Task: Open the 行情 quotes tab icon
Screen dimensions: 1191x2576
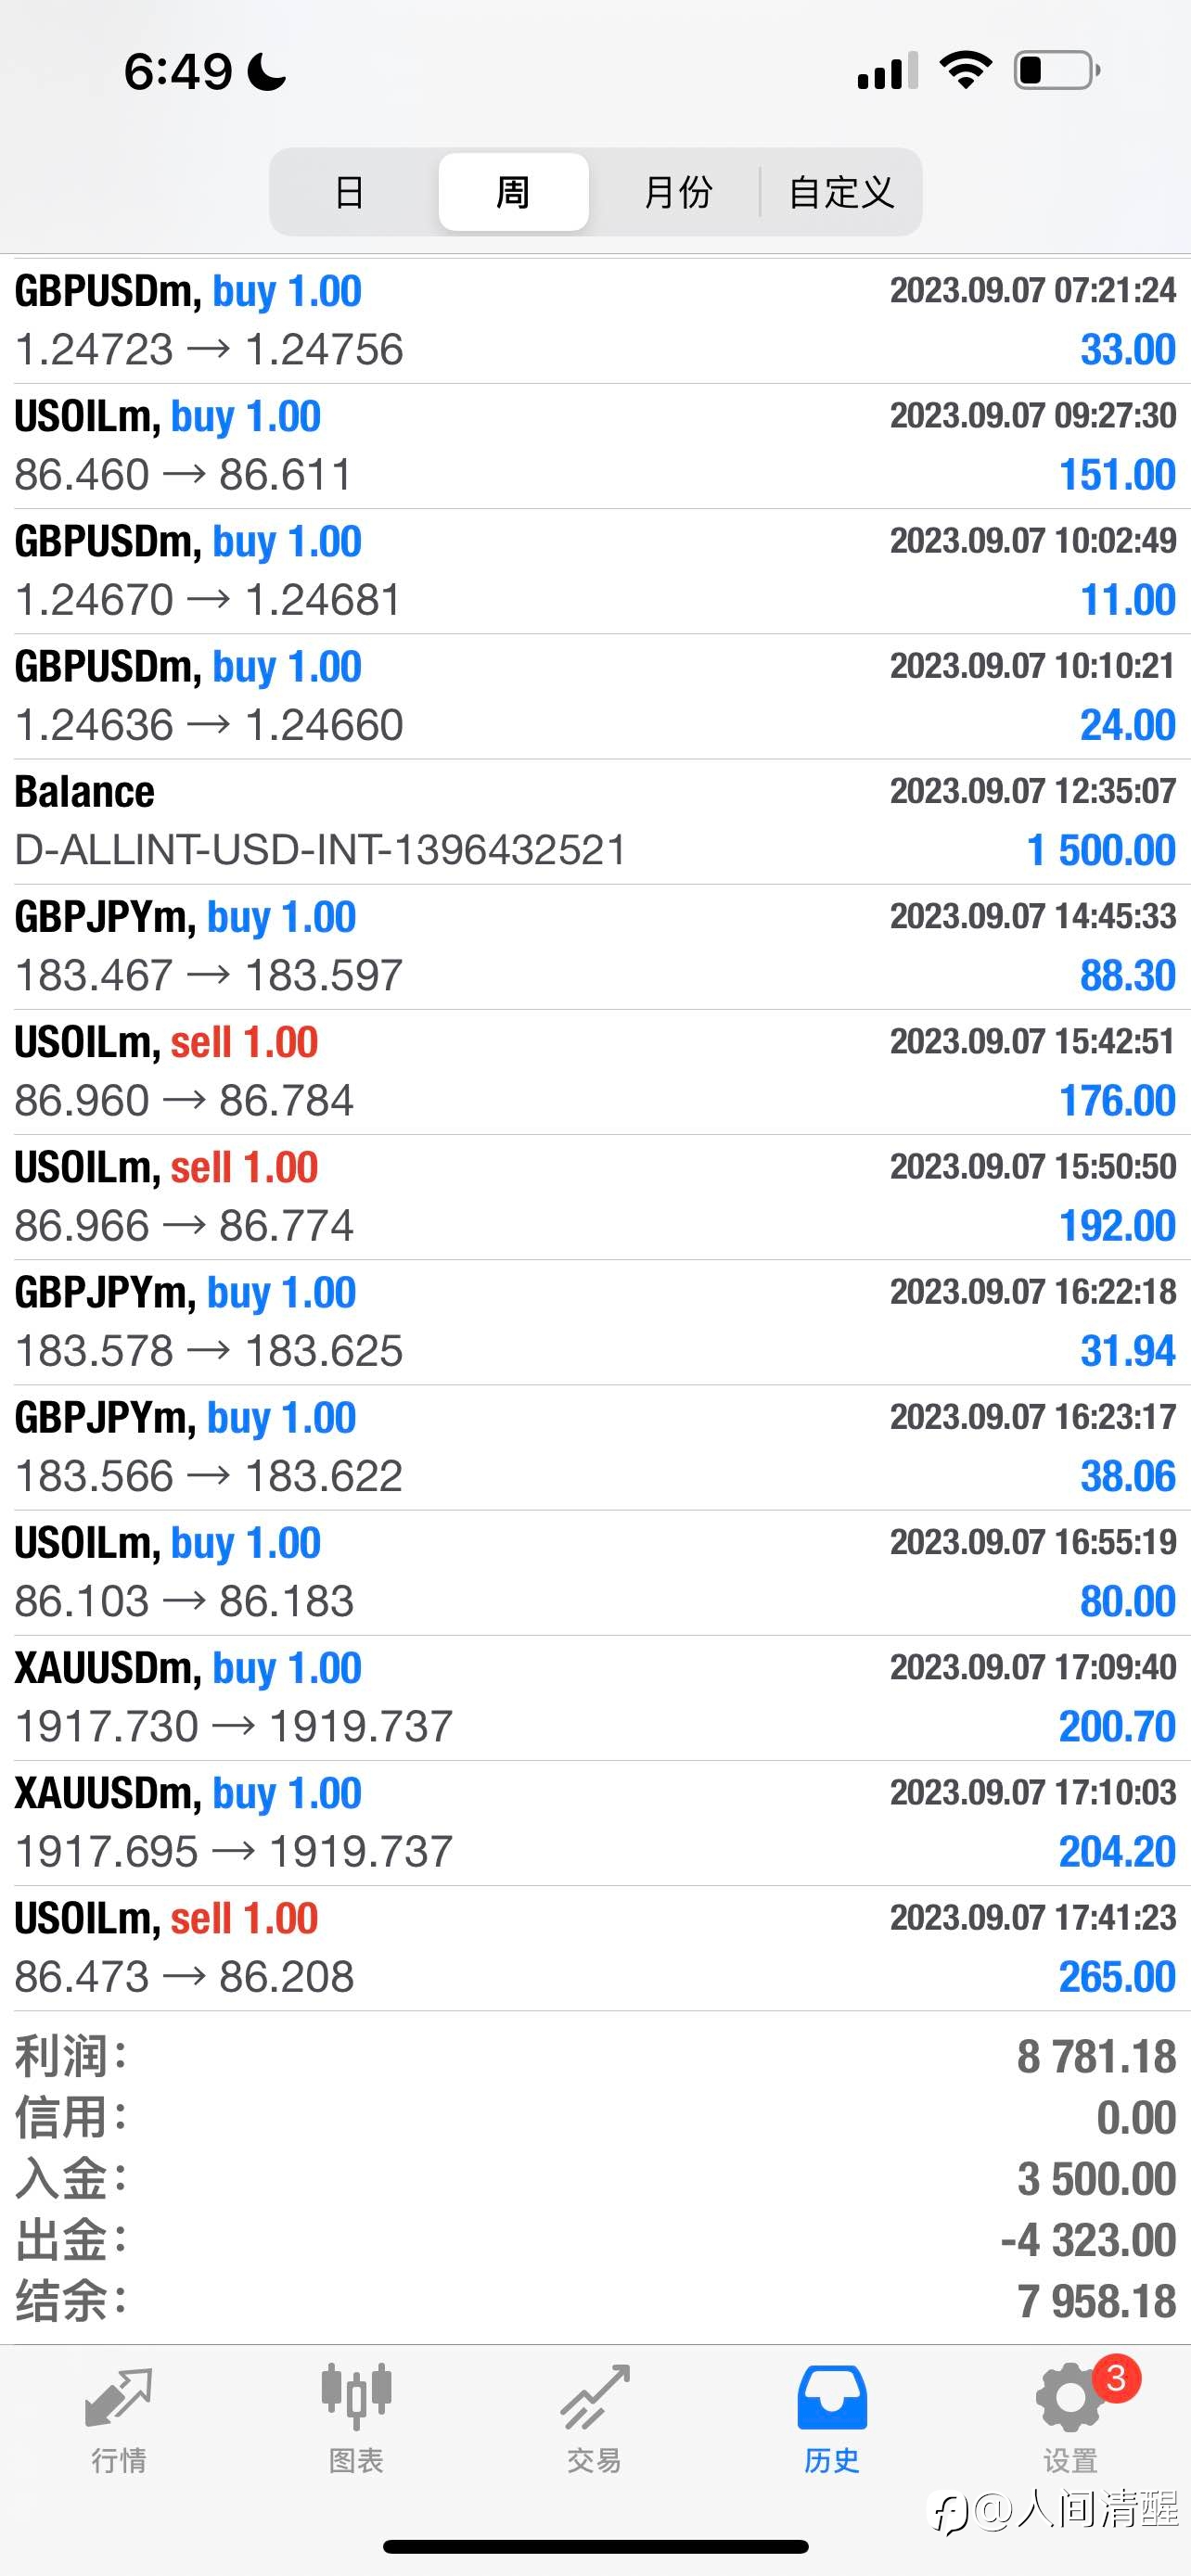Action: tap(118, 2398)
